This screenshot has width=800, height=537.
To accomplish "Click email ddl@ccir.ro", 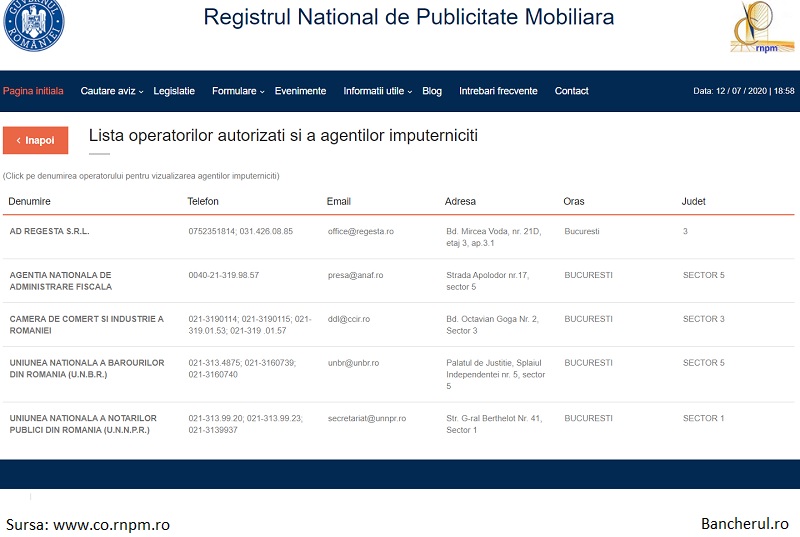I will pos(349,319).
